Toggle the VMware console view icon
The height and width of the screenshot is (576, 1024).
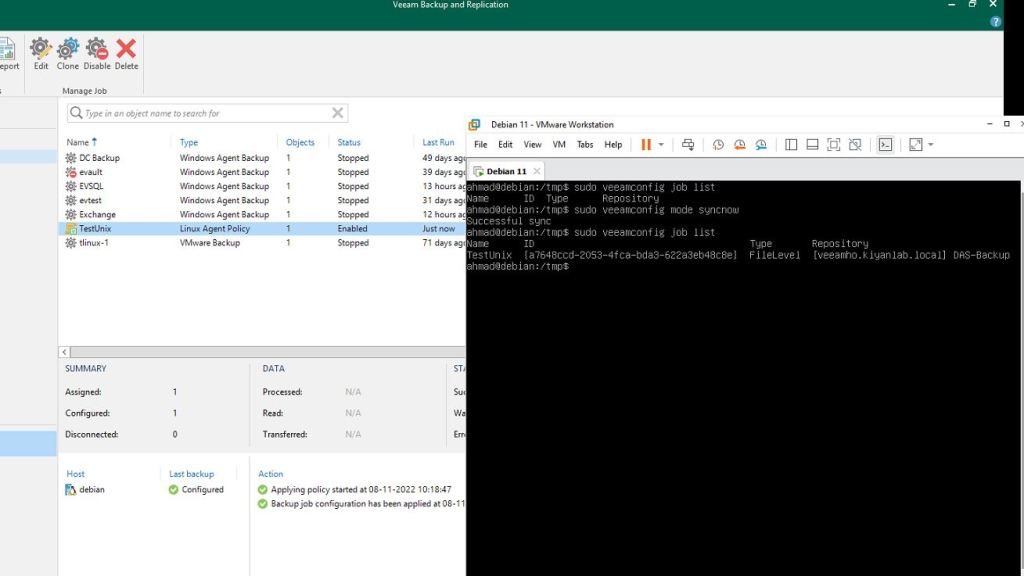[885, 145]
